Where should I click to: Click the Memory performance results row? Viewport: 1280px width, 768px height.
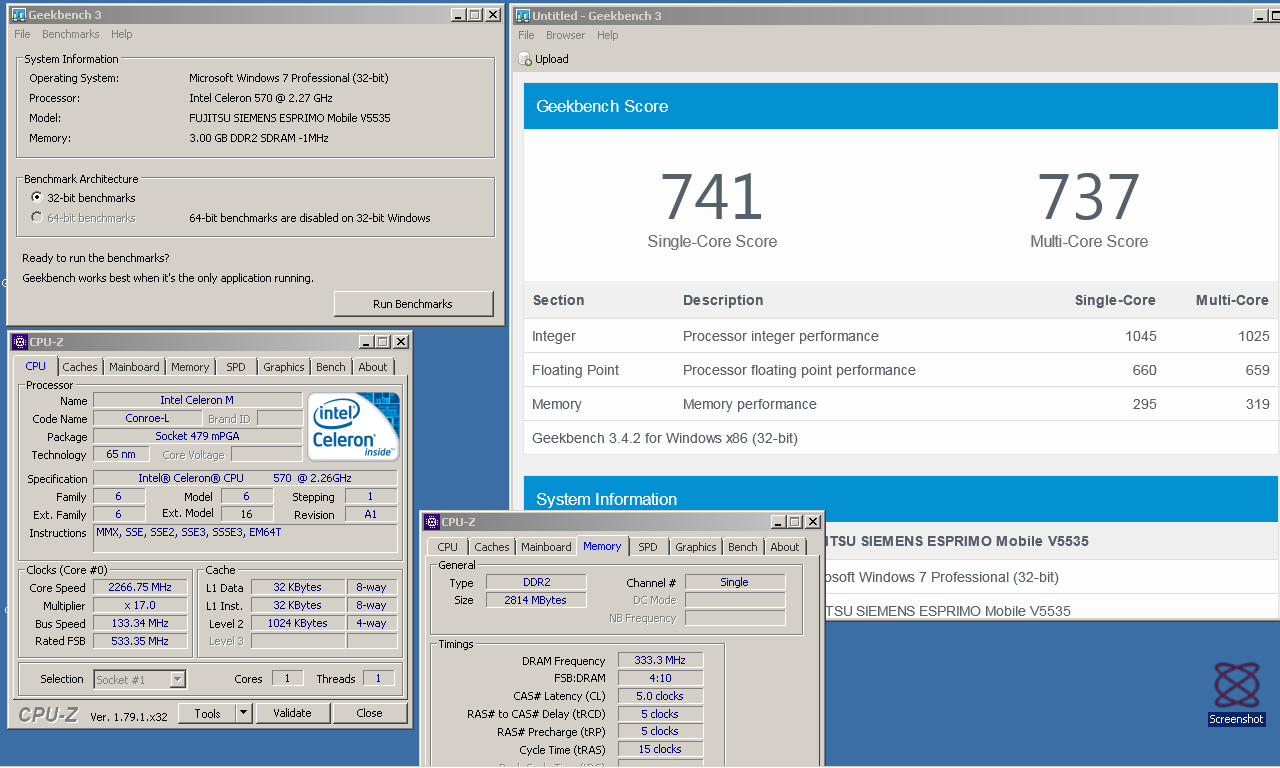(901, 404)
